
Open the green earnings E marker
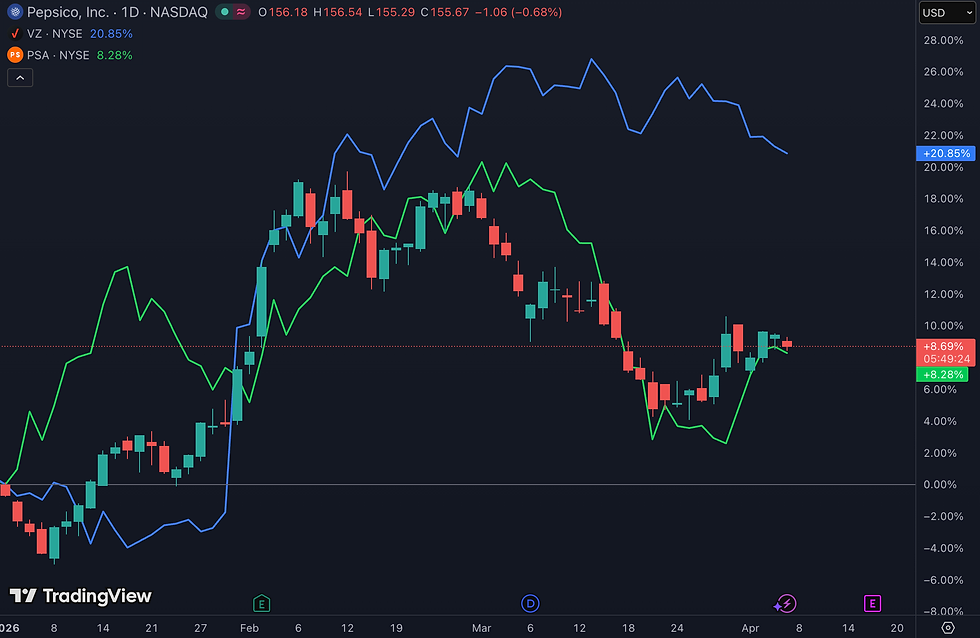(261, 604)
